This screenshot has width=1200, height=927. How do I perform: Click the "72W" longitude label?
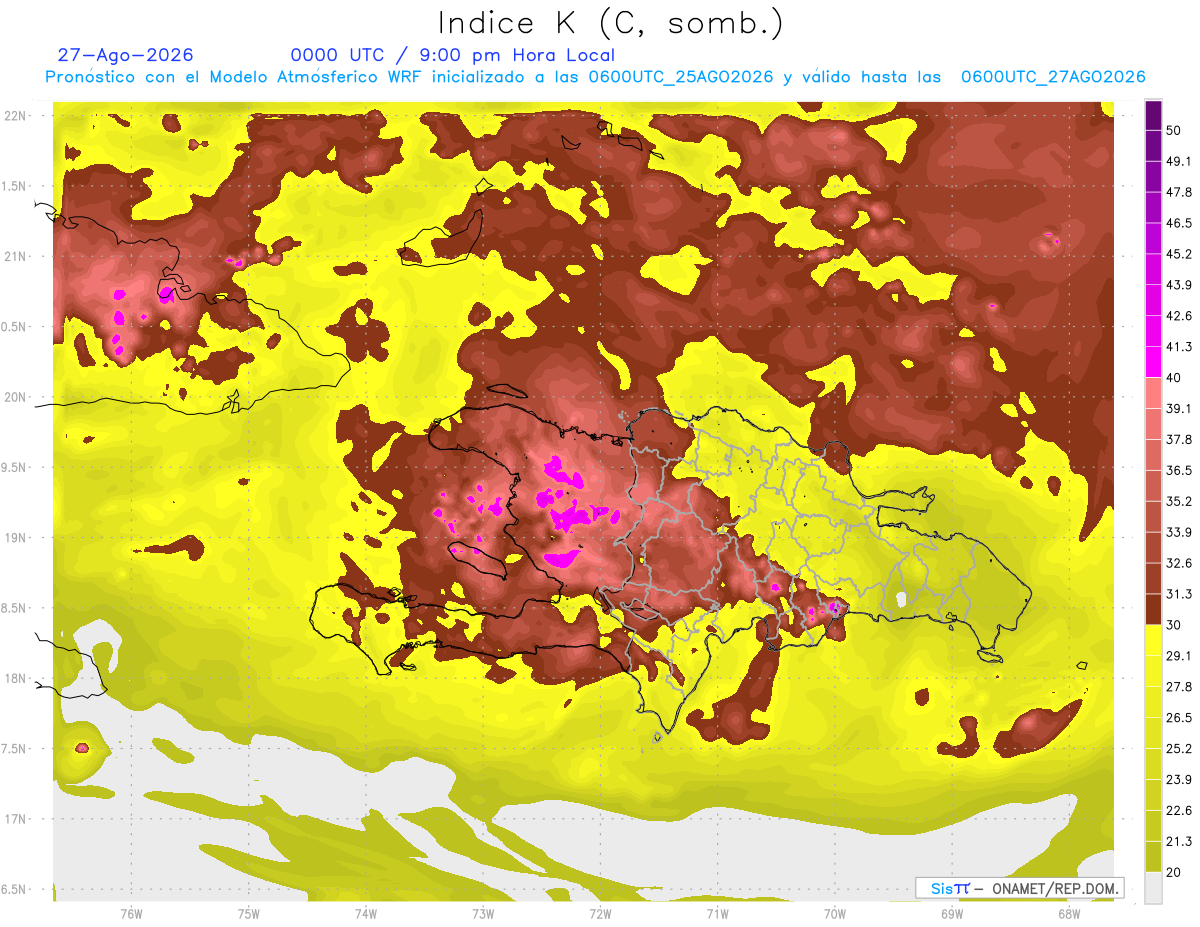coord(600,913)
